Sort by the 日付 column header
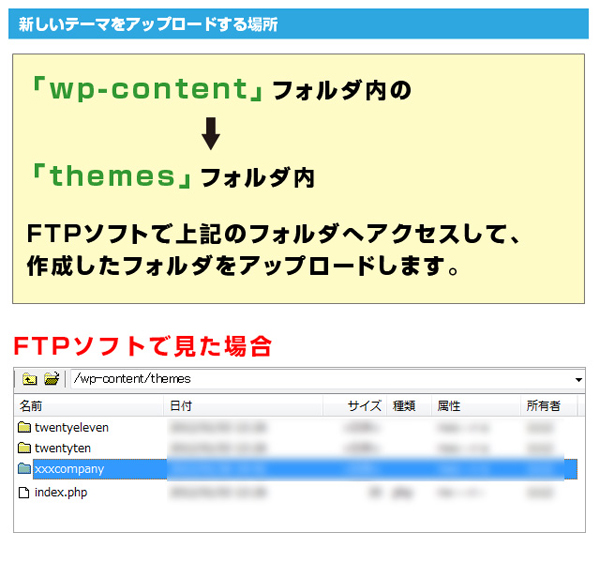Viewport: 600px width, 563px height. 244,406
